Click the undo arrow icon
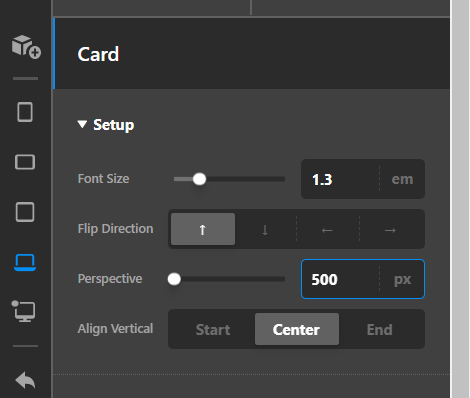The image size is (470, 398). click(x=25, y=380)
